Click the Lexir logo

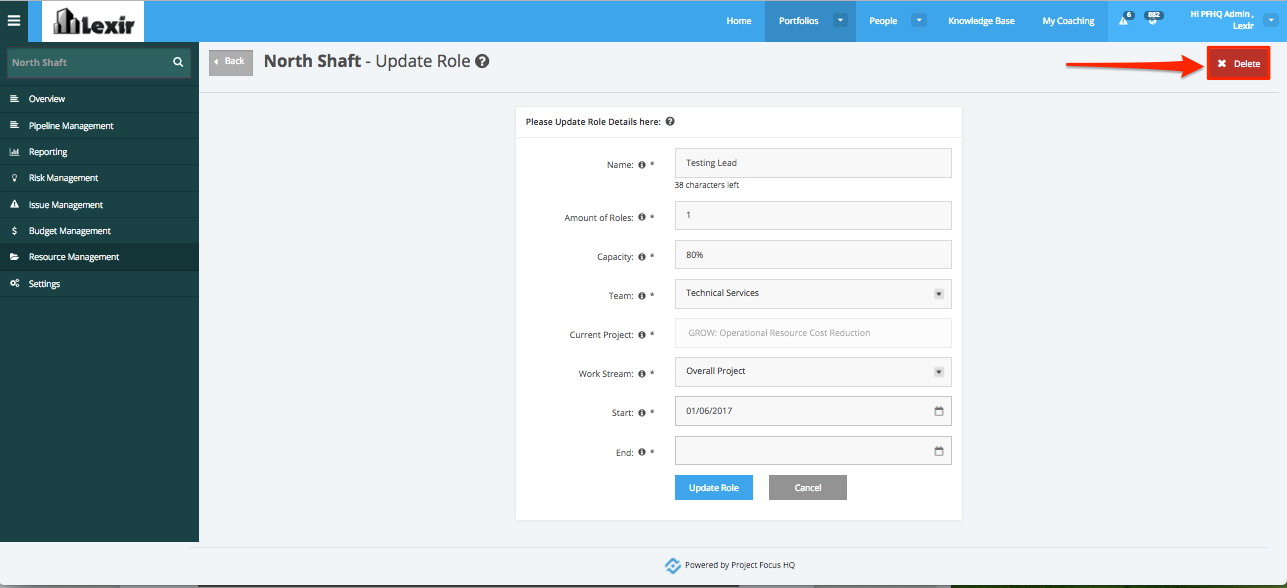93,21
